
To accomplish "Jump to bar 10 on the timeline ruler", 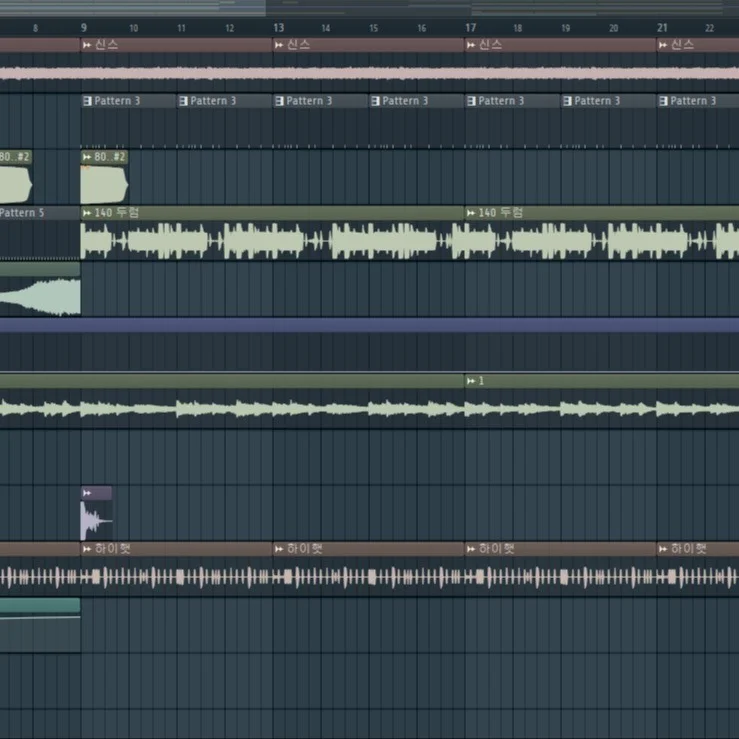I will (x=134, y=28).
